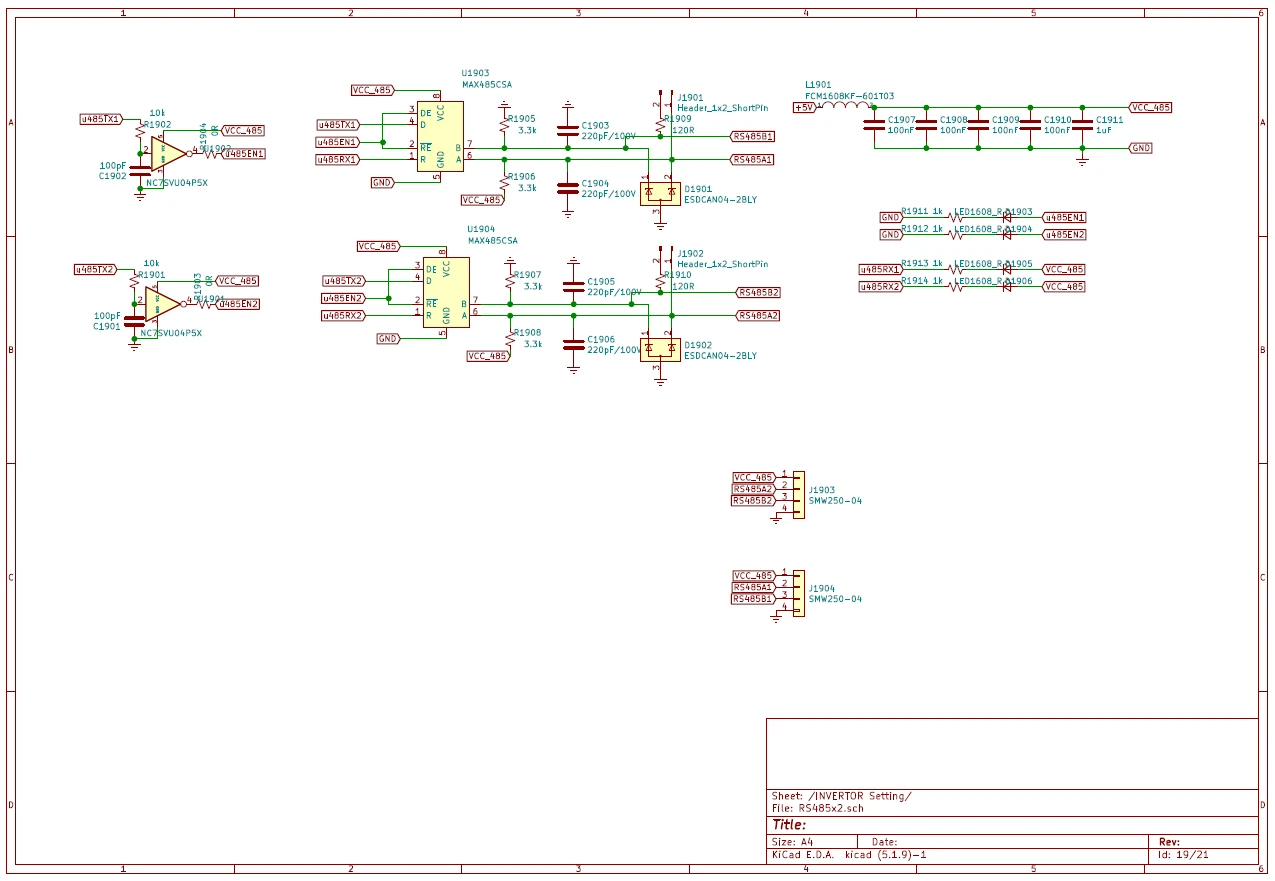
Task: Select the D1902 ESDCAN04-2BLY diode symbol
Action: pos(659,348)
